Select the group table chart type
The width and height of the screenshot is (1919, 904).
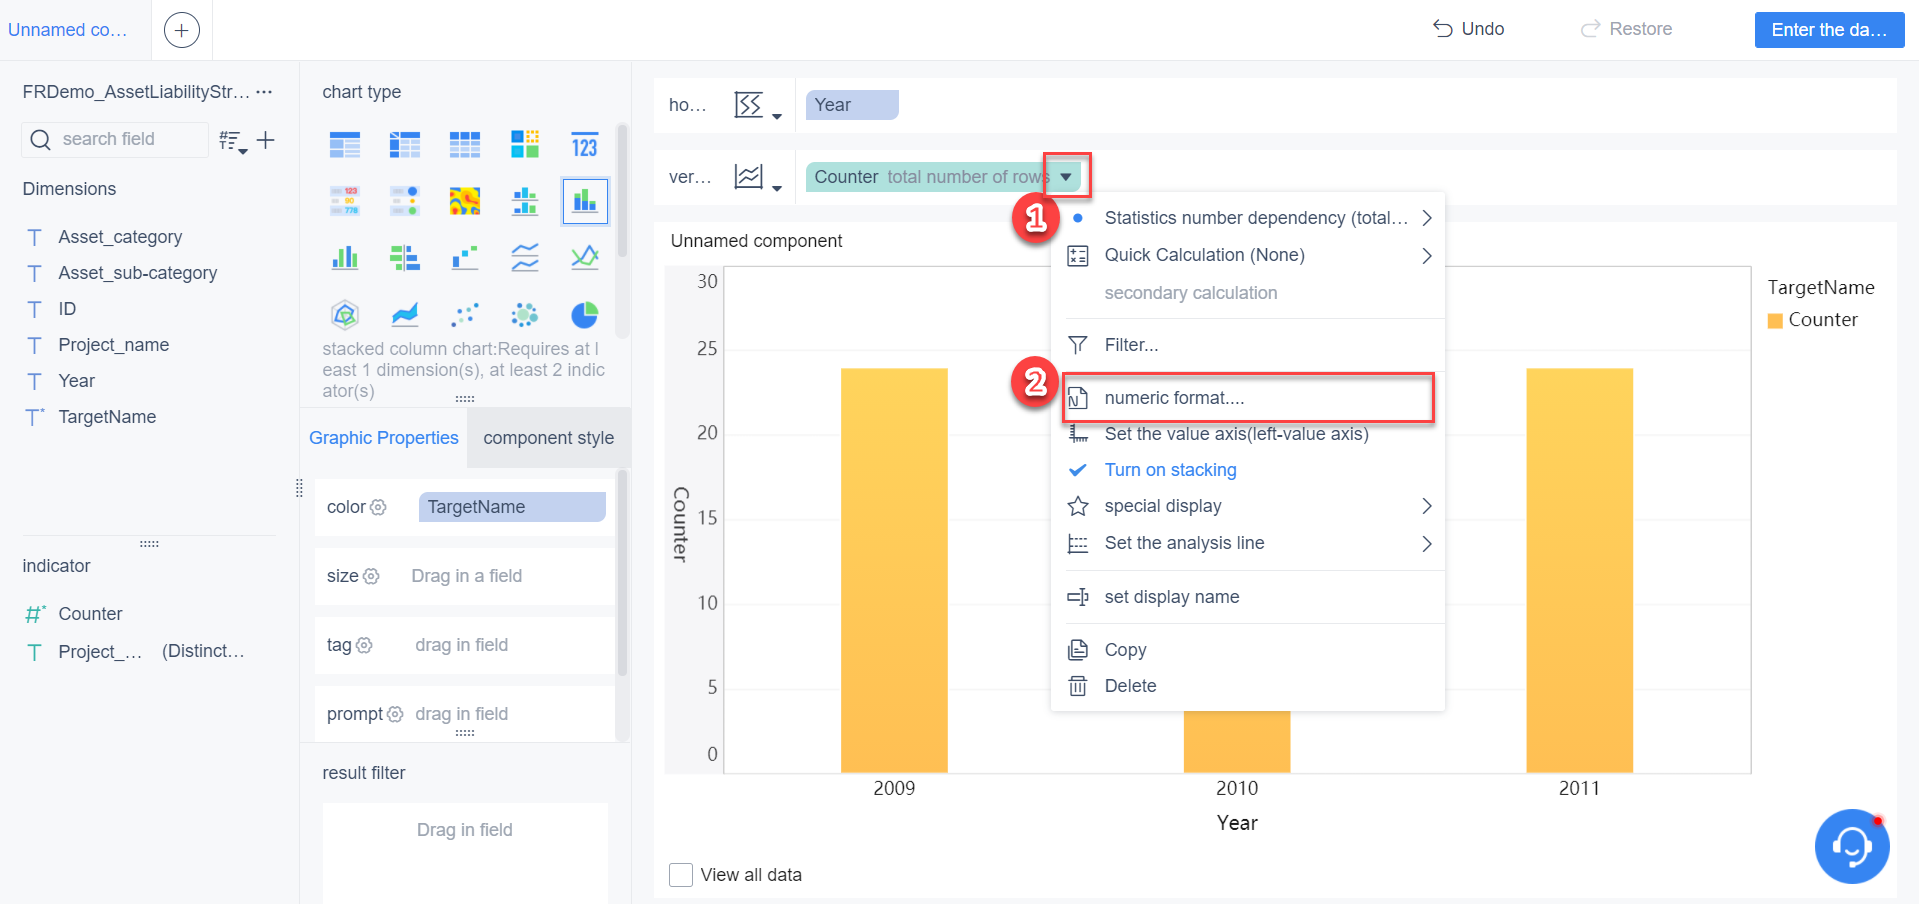coord(345,145)
